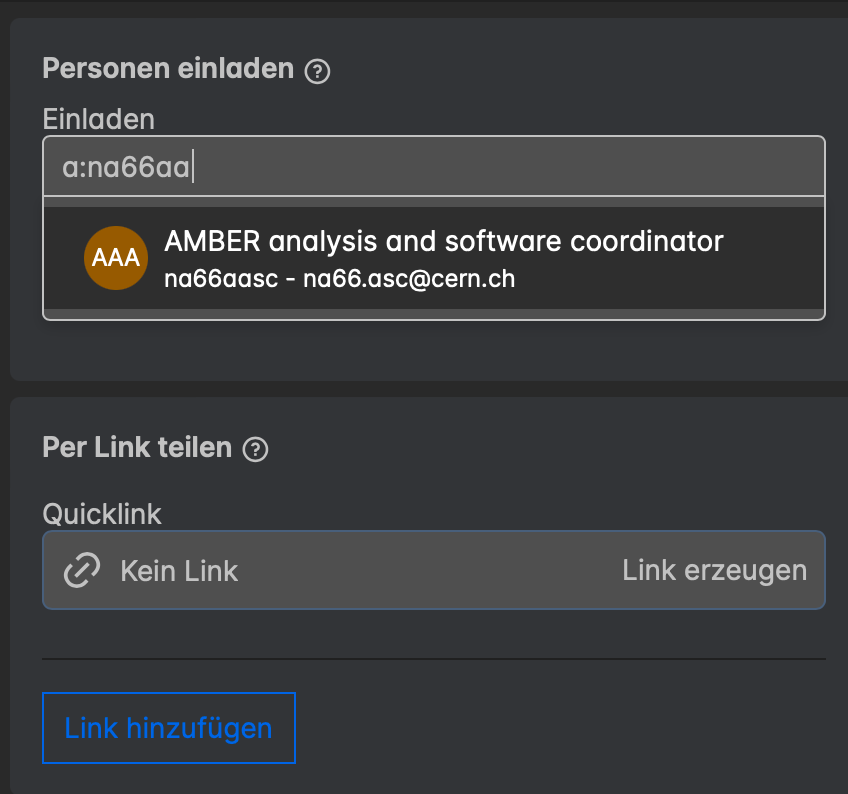Click empty area right of typed invite text
Screen dimensions: 848x794
(x=500, y=166)
